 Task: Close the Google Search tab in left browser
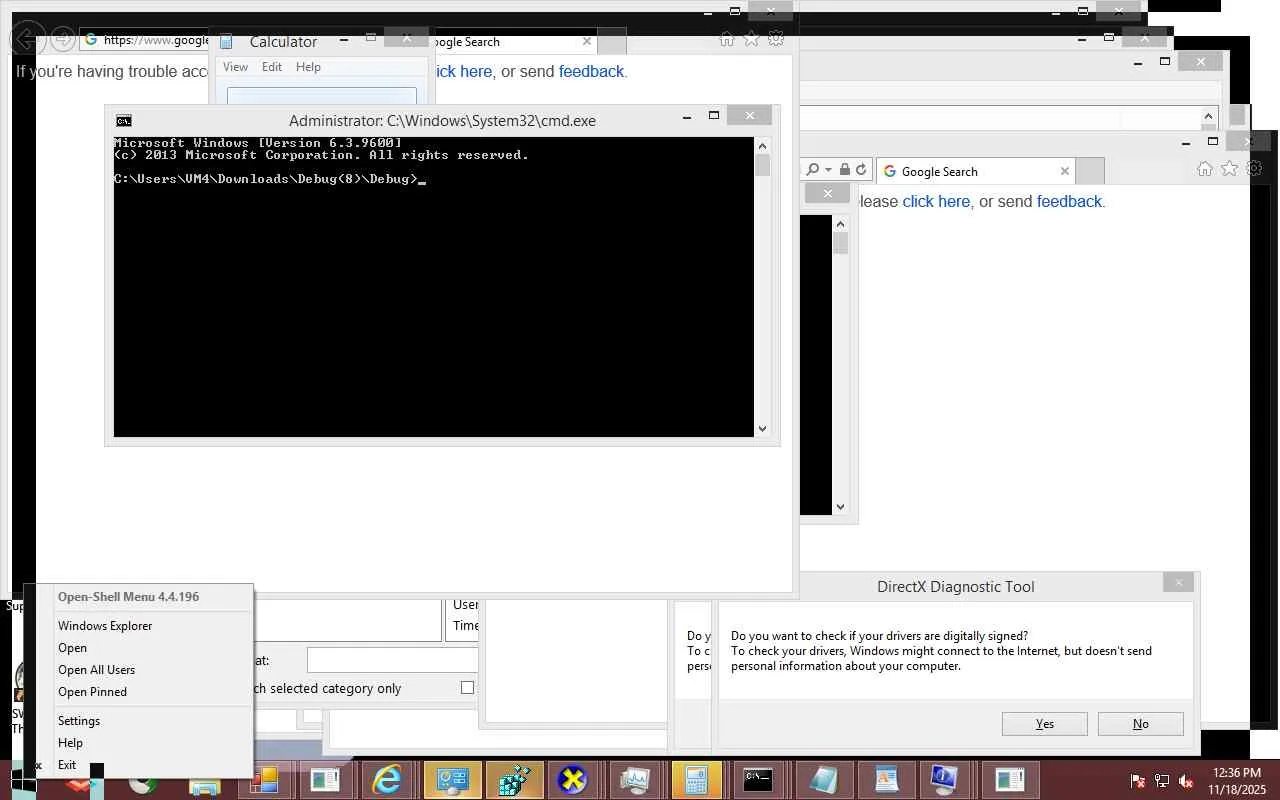(586, 41)
